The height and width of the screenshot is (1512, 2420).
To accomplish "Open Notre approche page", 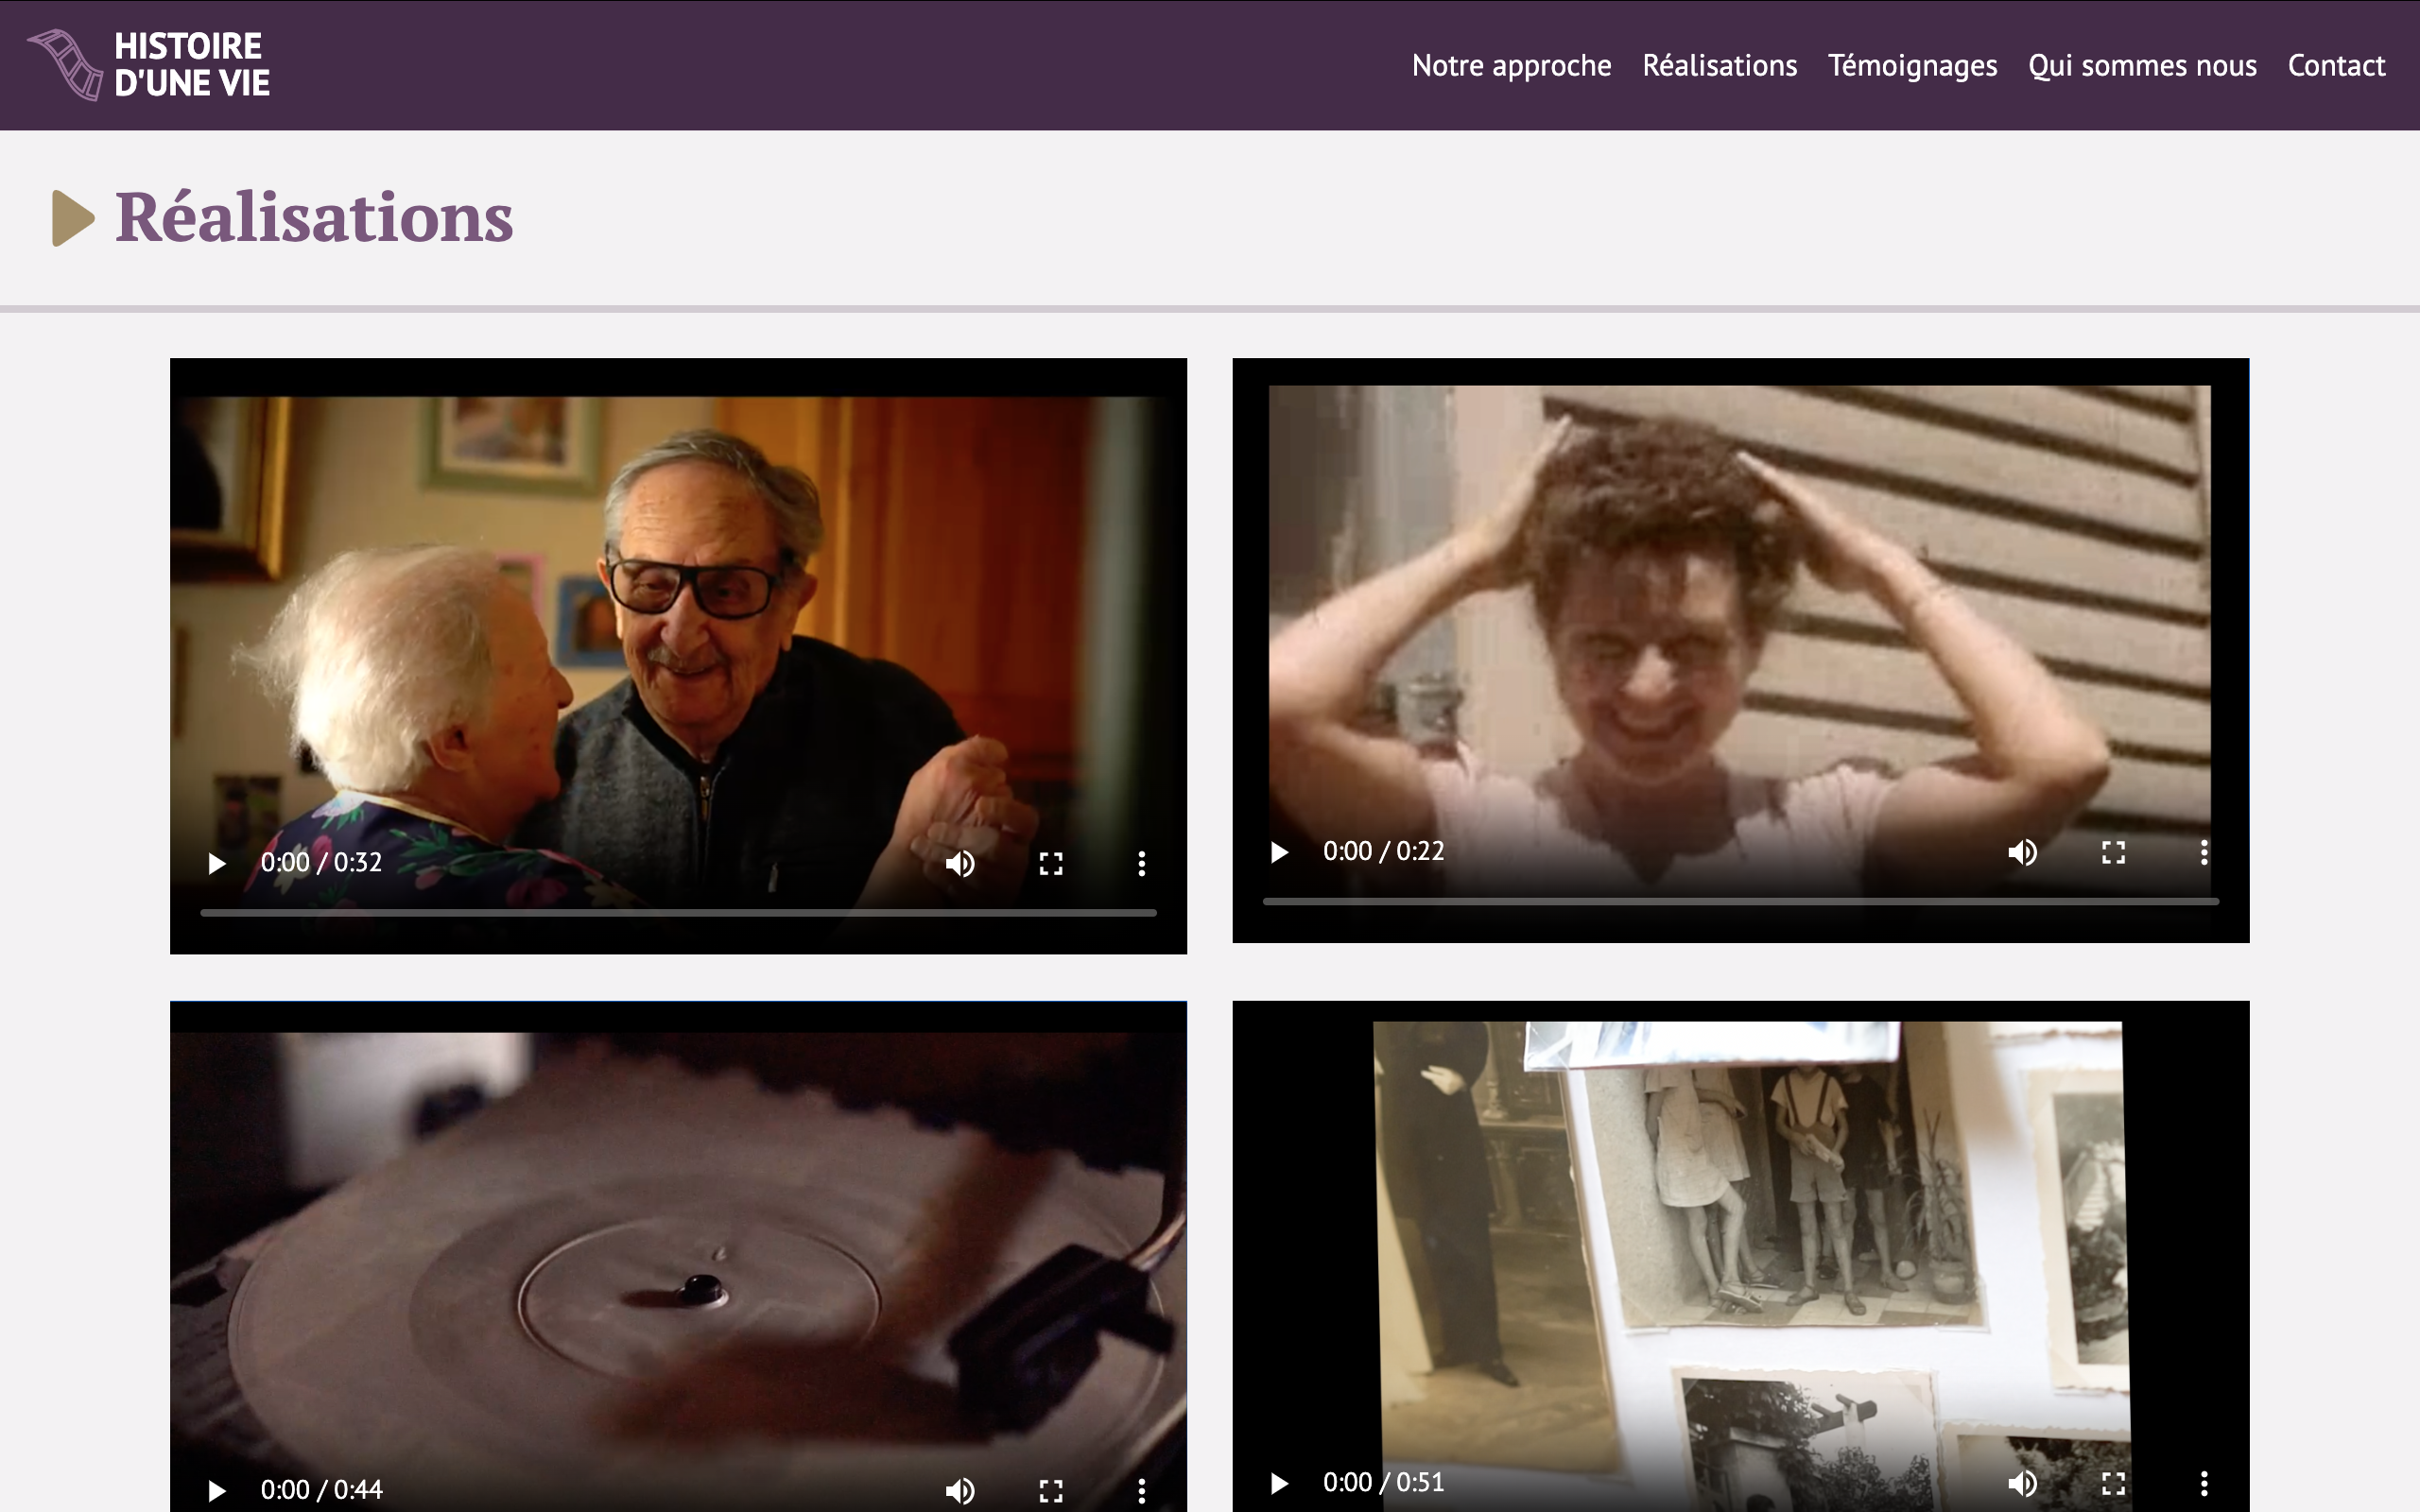I will coord(1511,66).
